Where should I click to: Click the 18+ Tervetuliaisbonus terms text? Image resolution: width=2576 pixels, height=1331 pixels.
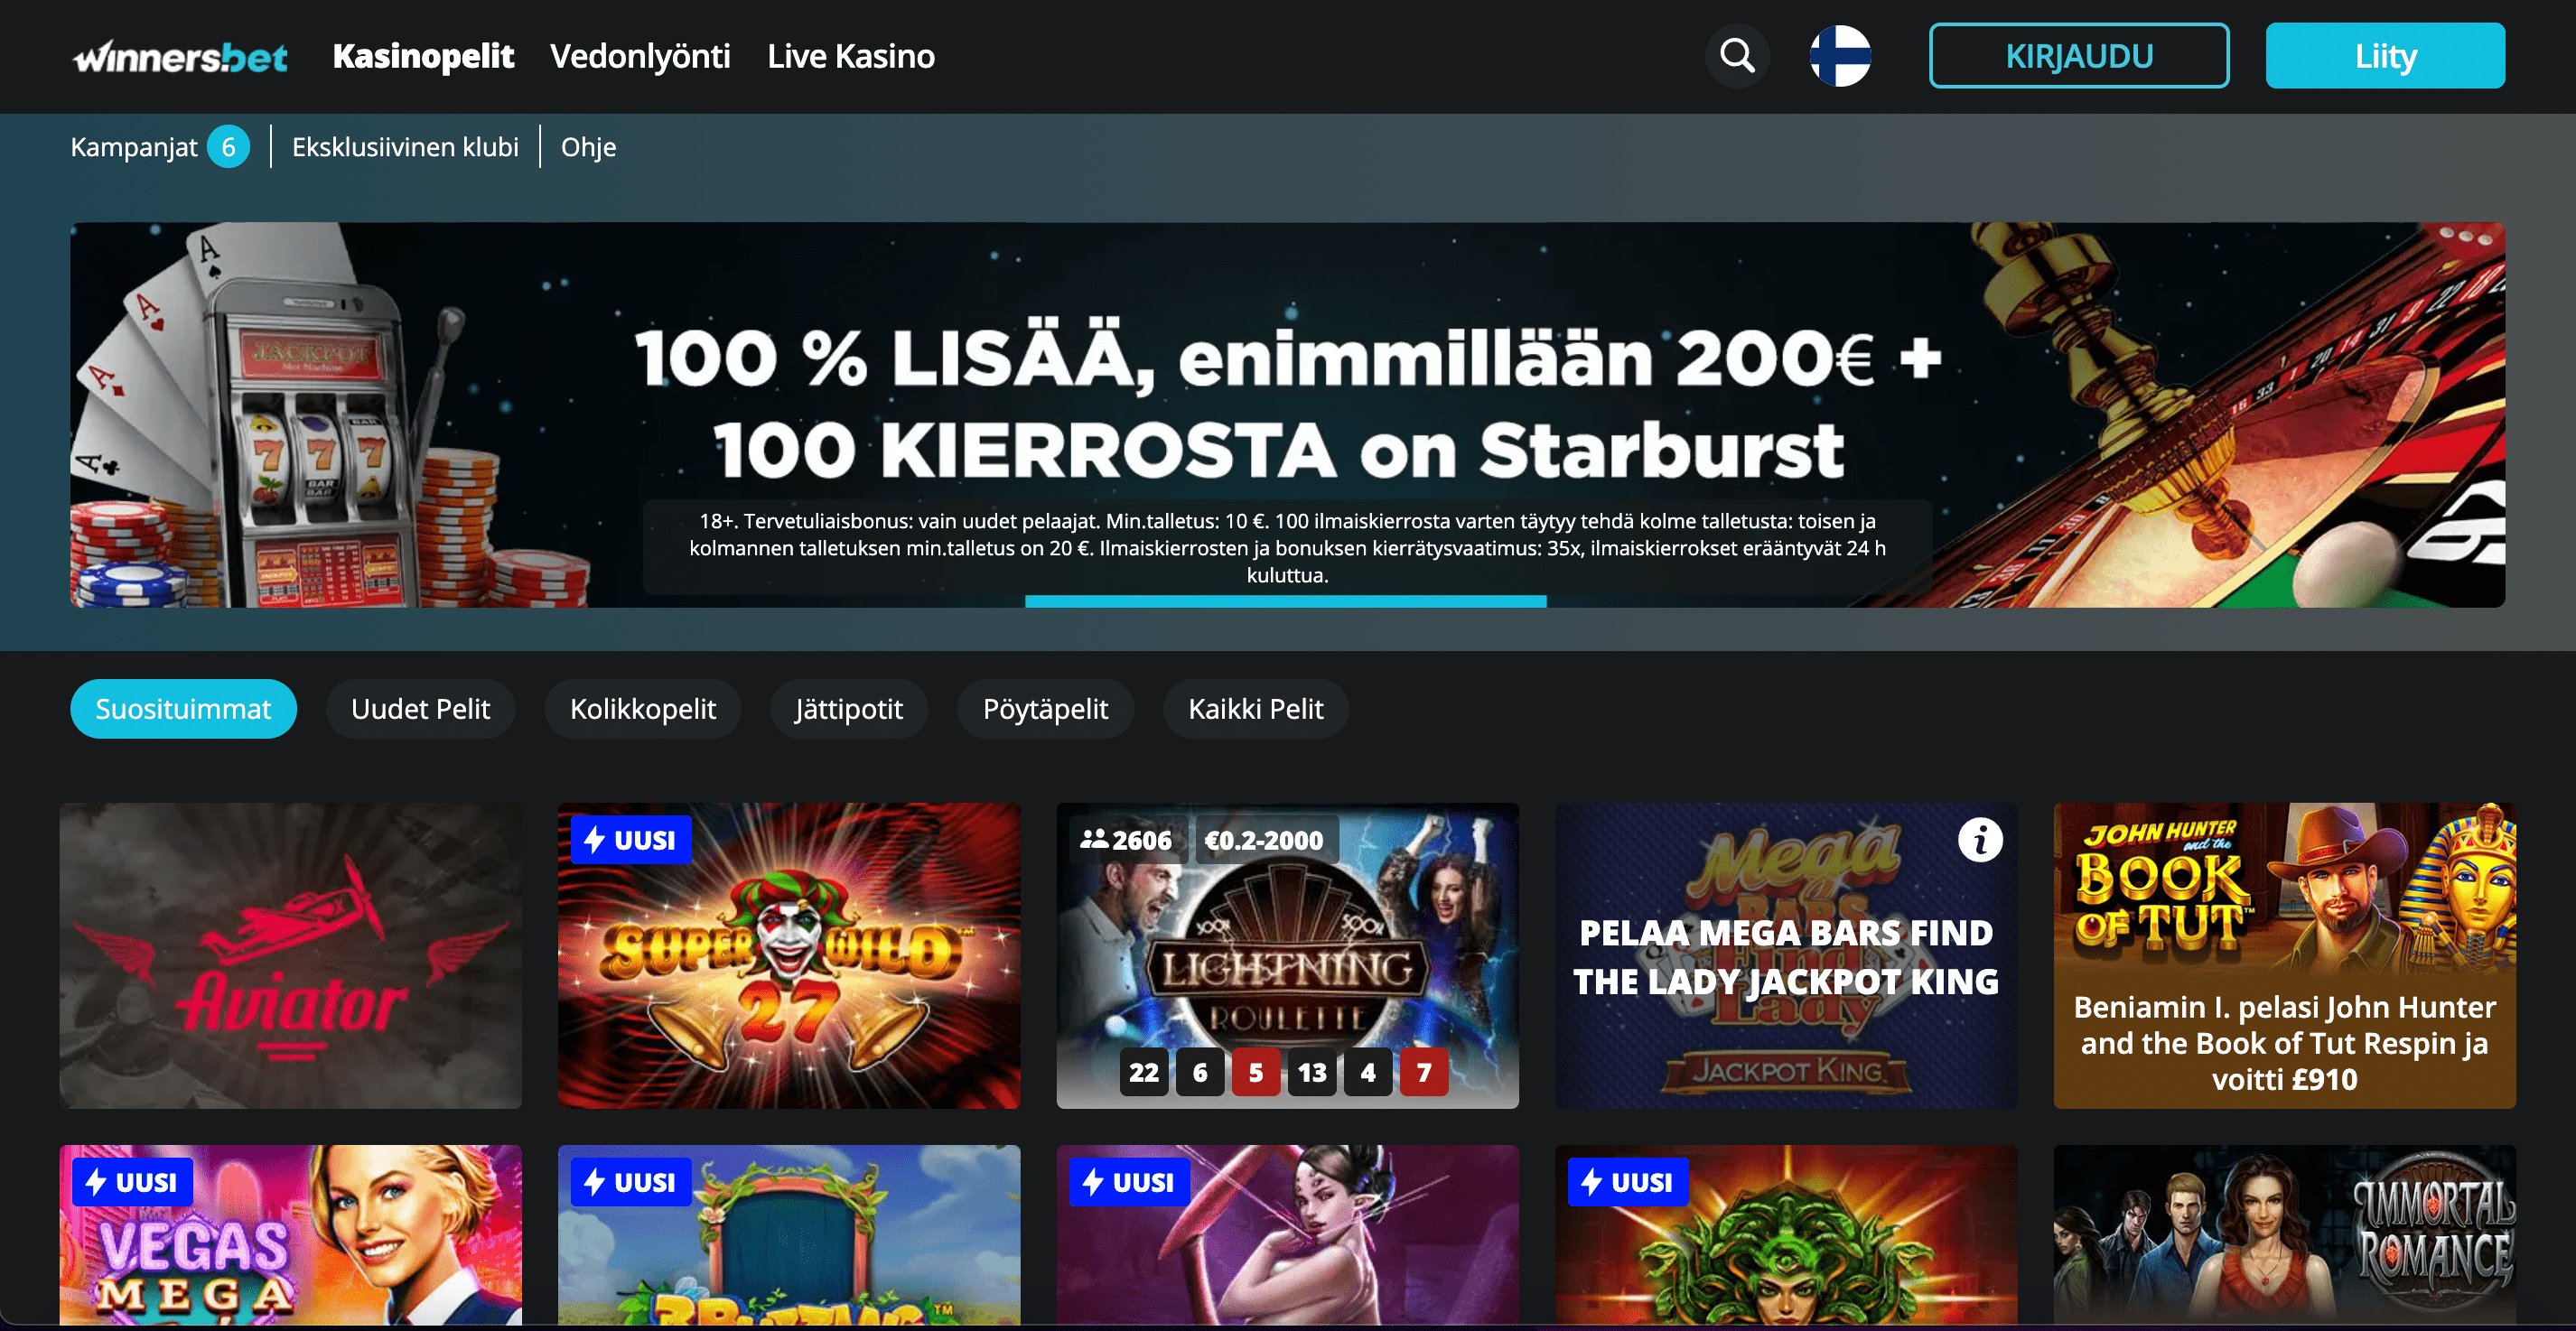click(x=1287, y=548)
